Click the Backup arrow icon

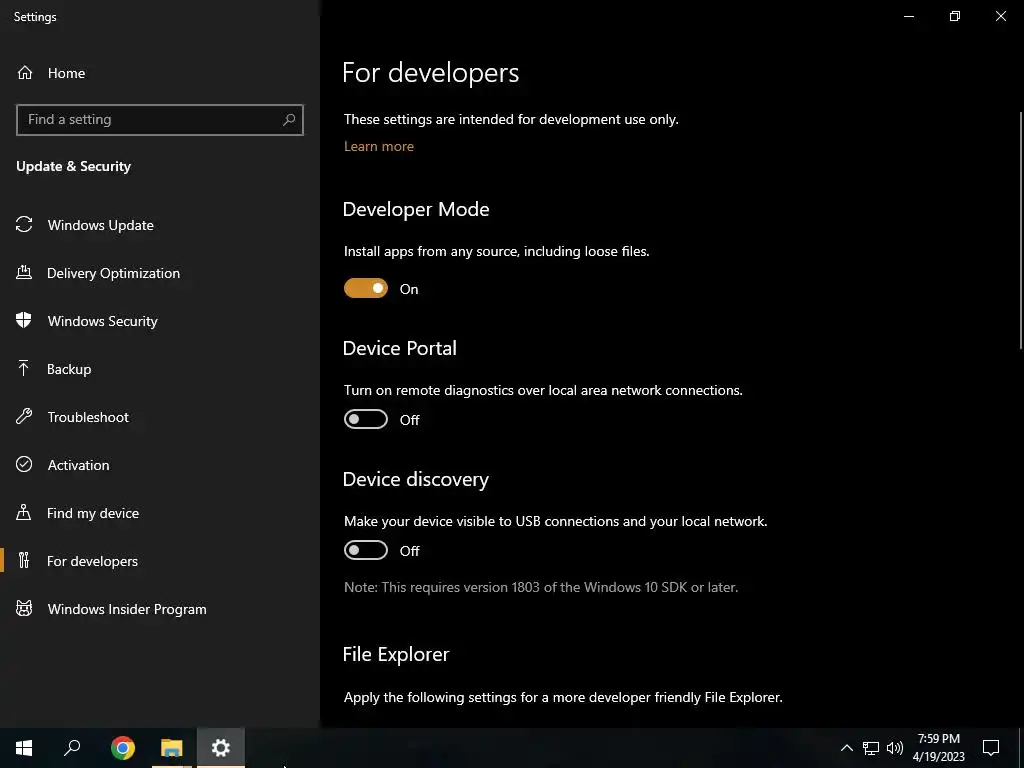(24, 368)
